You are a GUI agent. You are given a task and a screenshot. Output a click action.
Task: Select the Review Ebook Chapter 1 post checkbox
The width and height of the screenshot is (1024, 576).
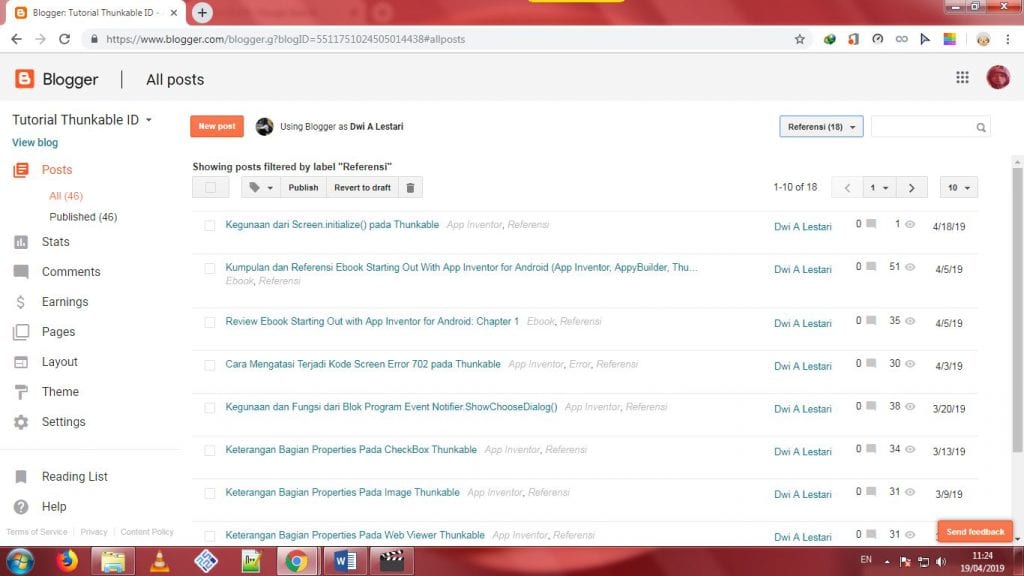point(210,323)
